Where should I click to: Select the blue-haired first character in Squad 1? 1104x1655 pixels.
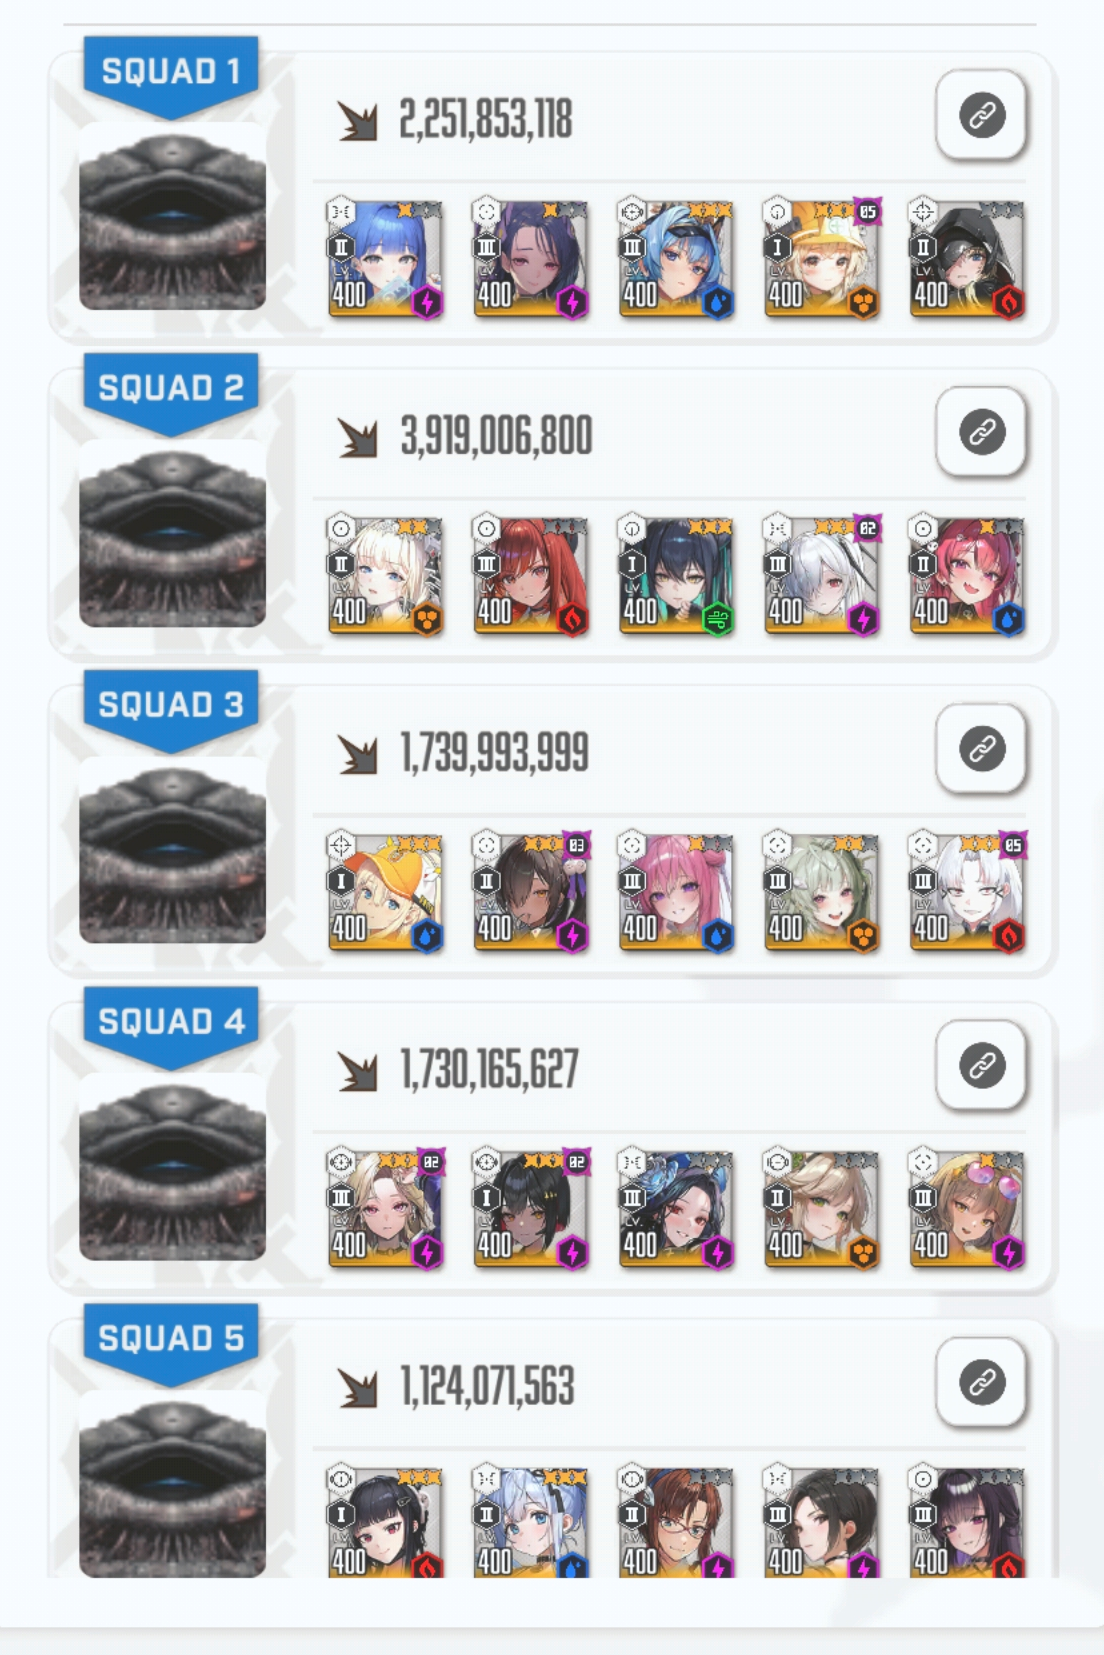point(385,259)
